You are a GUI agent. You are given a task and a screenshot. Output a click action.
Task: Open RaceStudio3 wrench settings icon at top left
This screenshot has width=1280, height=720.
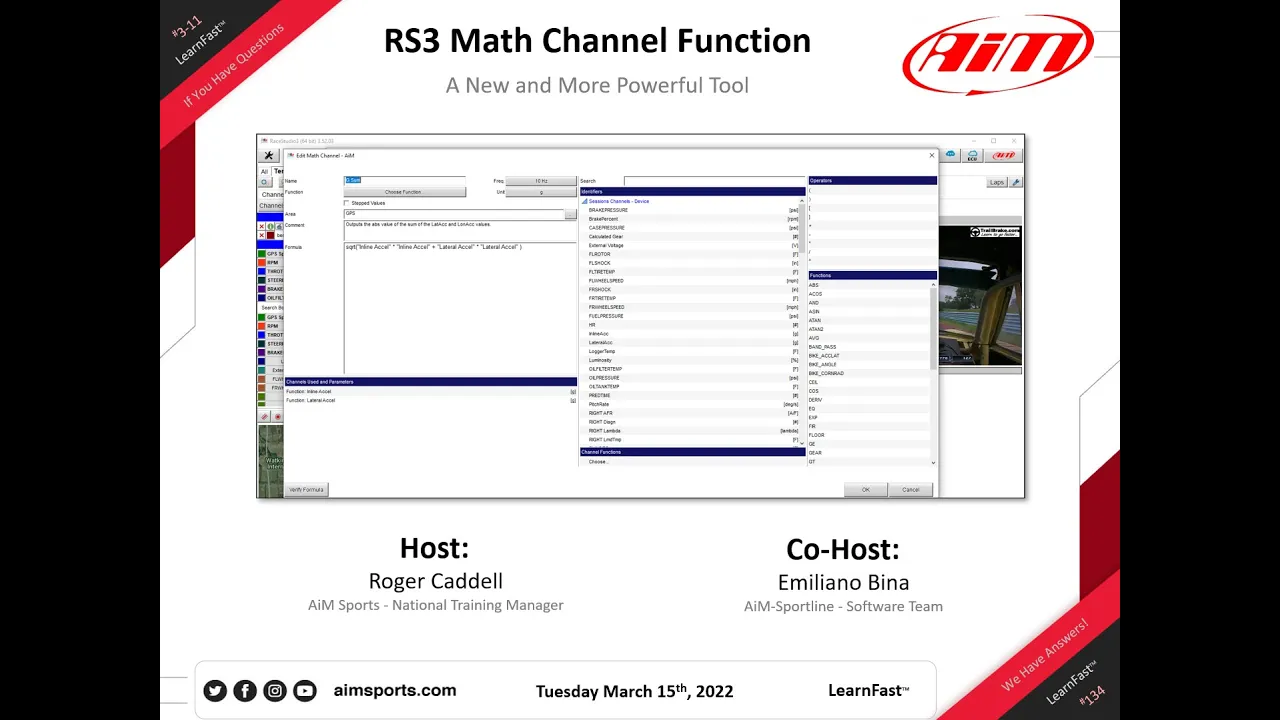[268, 156]
